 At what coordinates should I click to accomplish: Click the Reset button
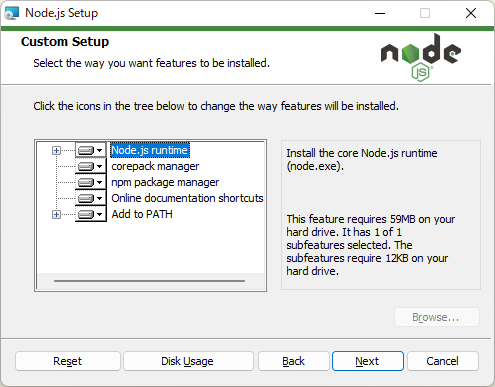coord(68,361)
